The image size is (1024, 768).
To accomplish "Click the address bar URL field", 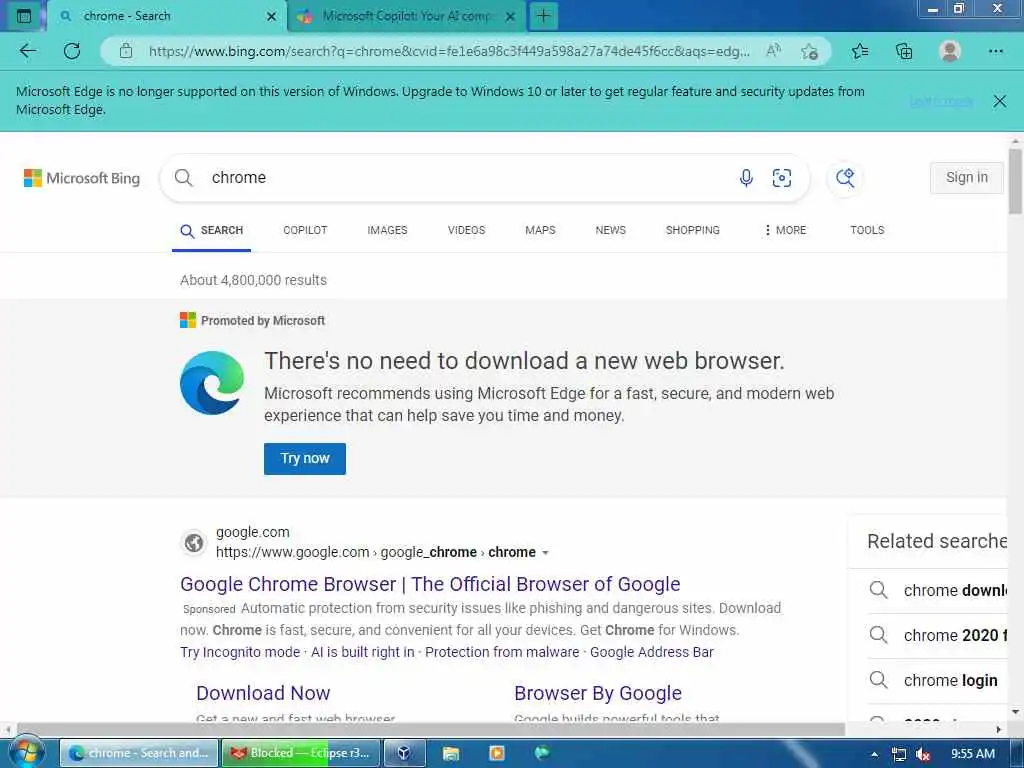I will [x=449, y=51].
